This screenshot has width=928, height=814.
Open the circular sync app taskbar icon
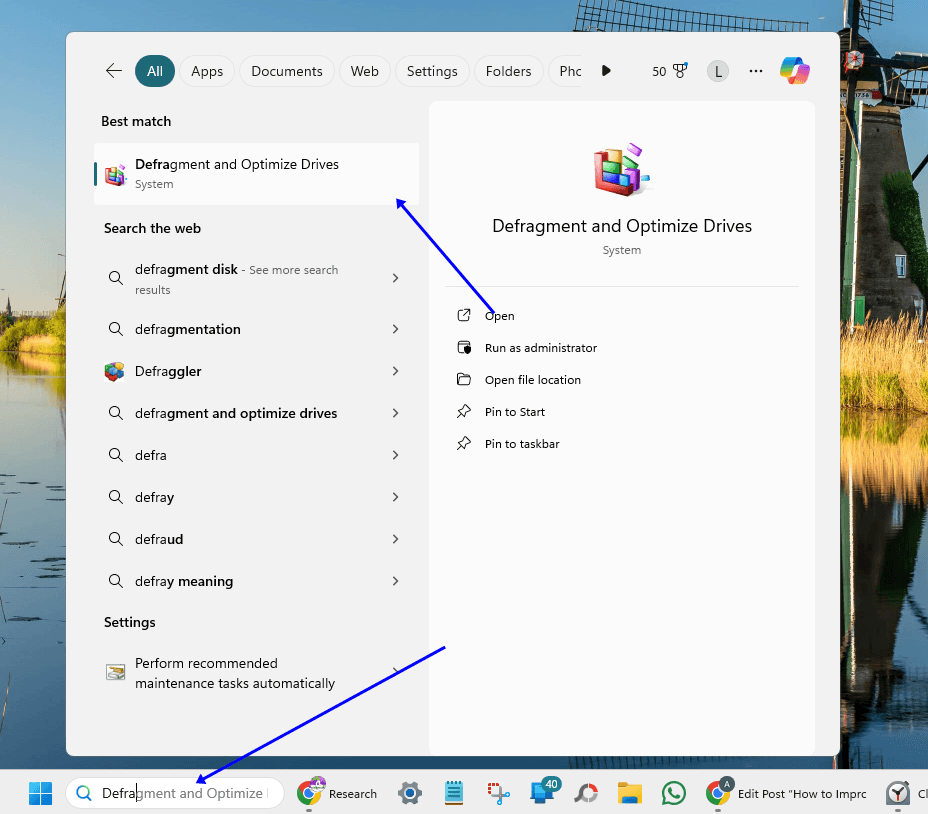click(586, 793)
